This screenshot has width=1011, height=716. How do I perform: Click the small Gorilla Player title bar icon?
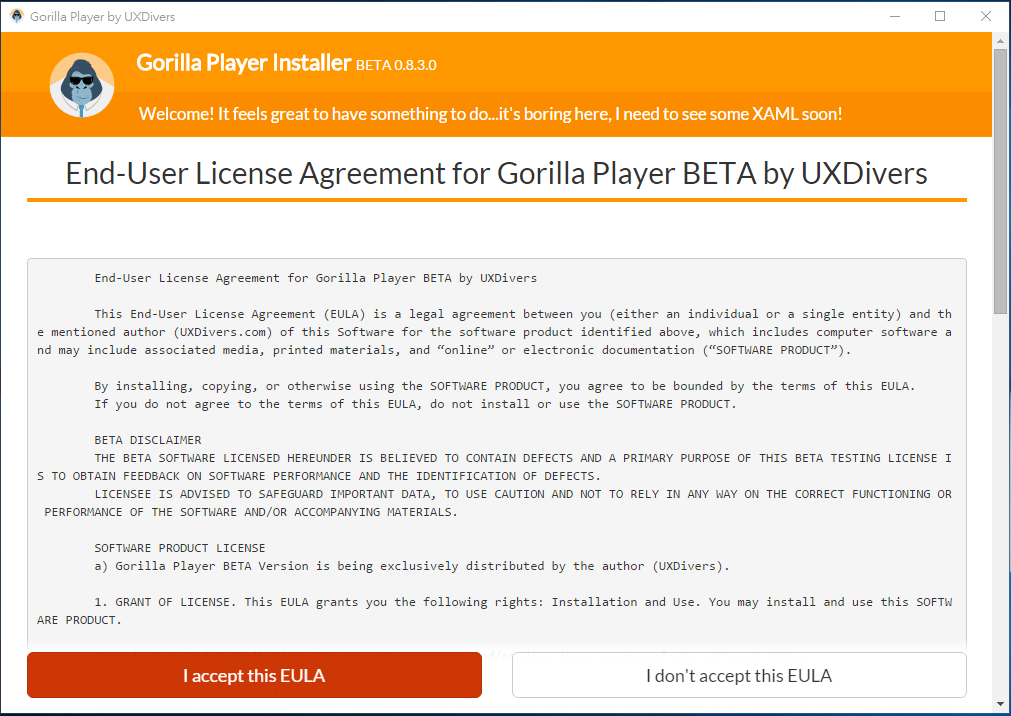(x=17, y=16)
